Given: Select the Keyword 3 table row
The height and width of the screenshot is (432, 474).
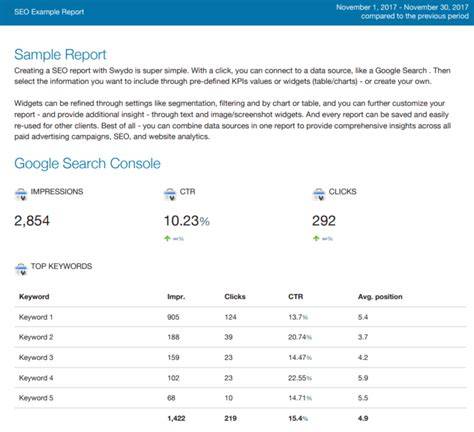Looking at the screenshot, I should 240,357.
